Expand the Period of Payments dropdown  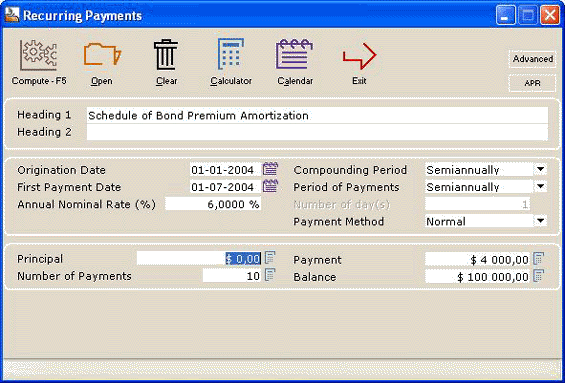(540, 186)
